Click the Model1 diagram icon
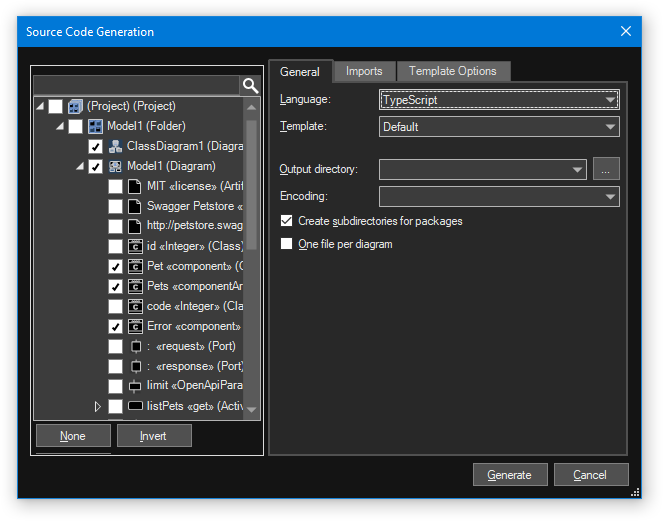 pos(115,166)
